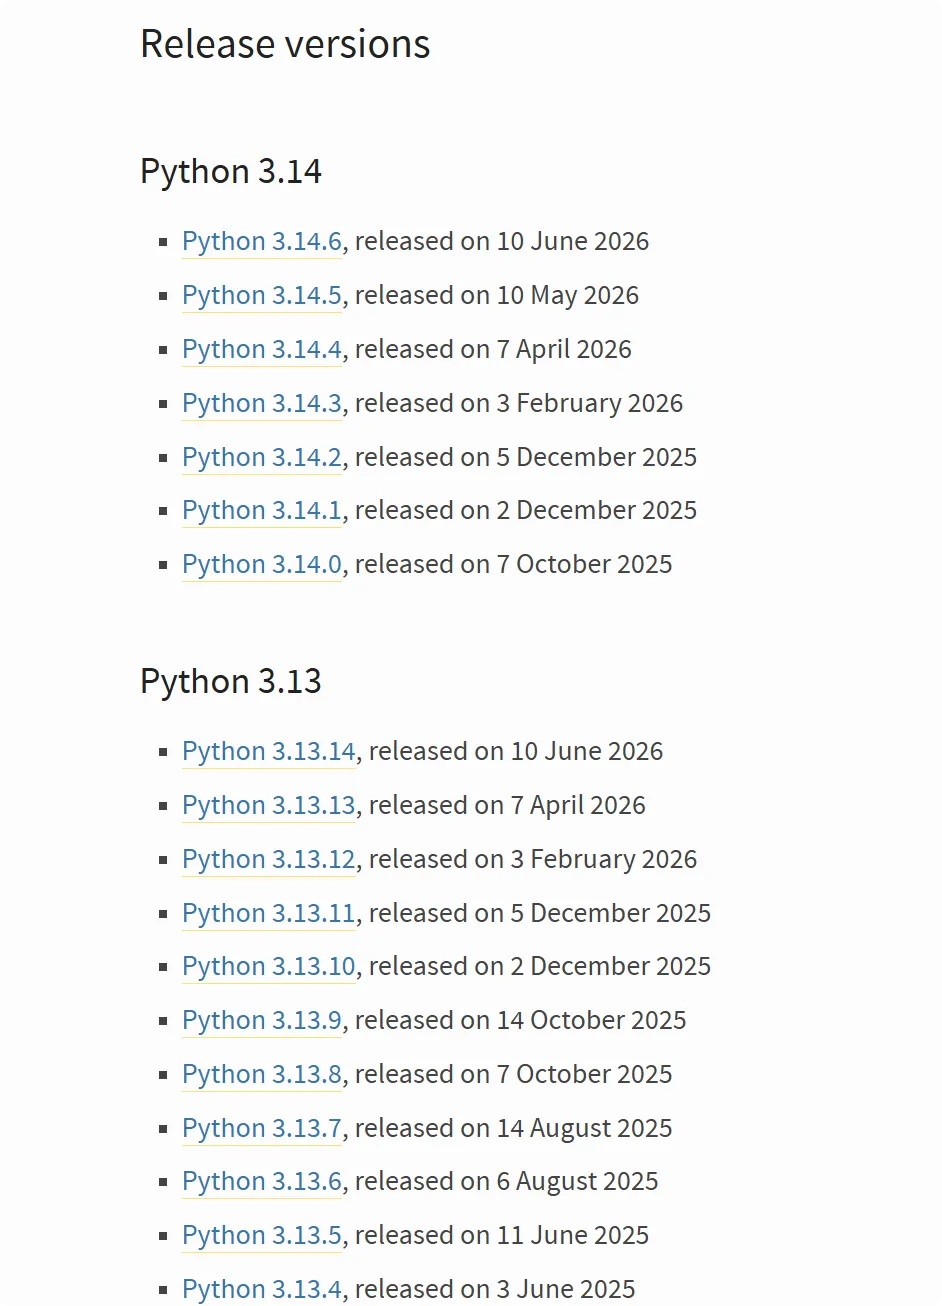Click the 'Python 3.13' section heading
Viewport: 942px width, 1306px height.
pyautogui.click(x=231, y=682)
